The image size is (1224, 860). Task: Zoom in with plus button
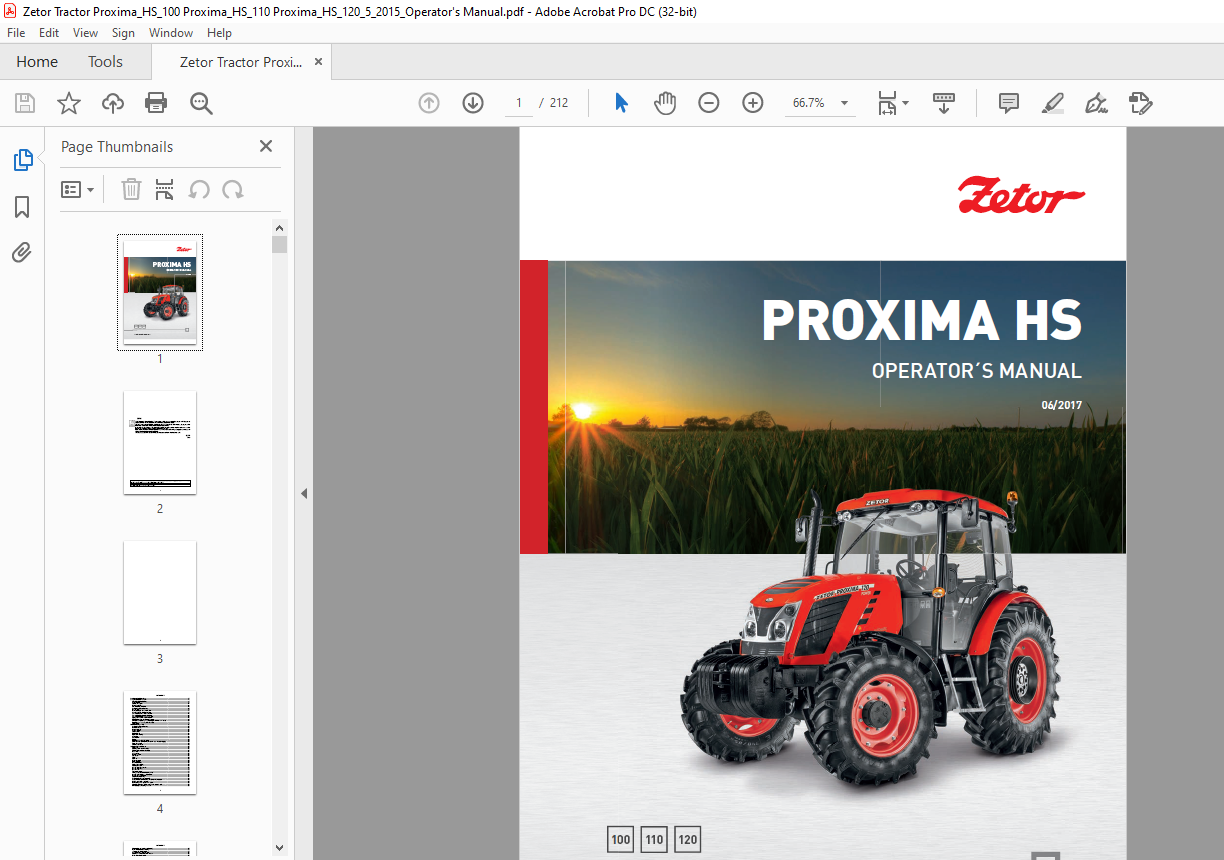click(753, 103)
